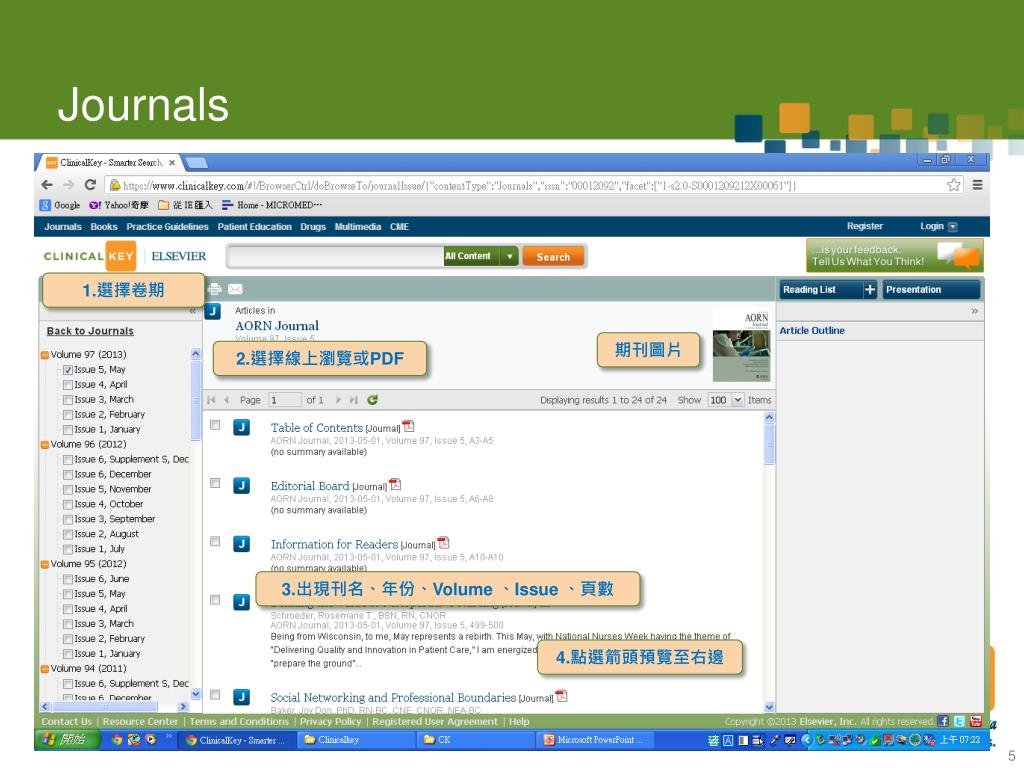This screenshot has height=768, width=1024.
Task: Click the search text field
Action: tap(336, 257)
